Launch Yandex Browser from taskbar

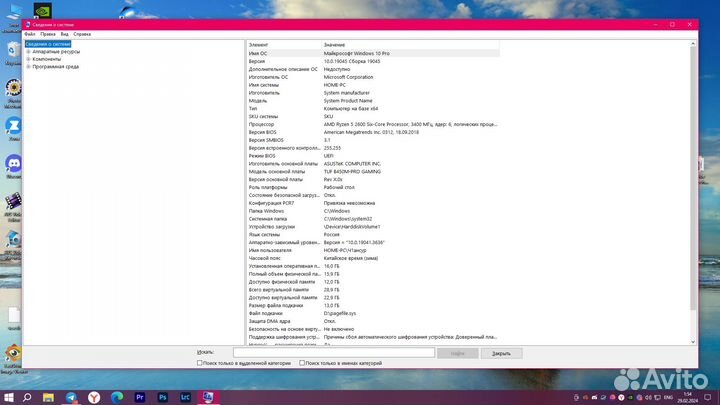pos(94,397)
